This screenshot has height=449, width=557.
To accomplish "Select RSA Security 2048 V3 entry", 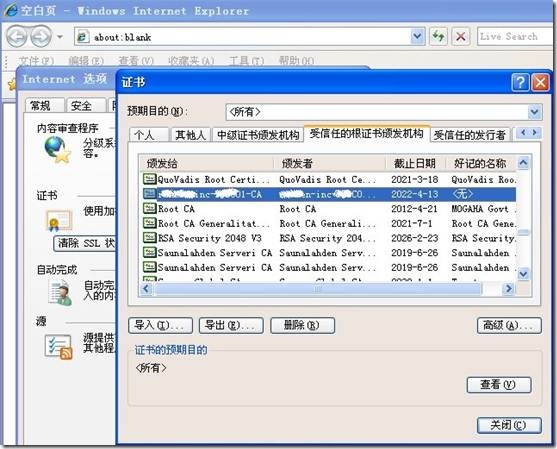I will pyautogui.click(x=210, y=238).
